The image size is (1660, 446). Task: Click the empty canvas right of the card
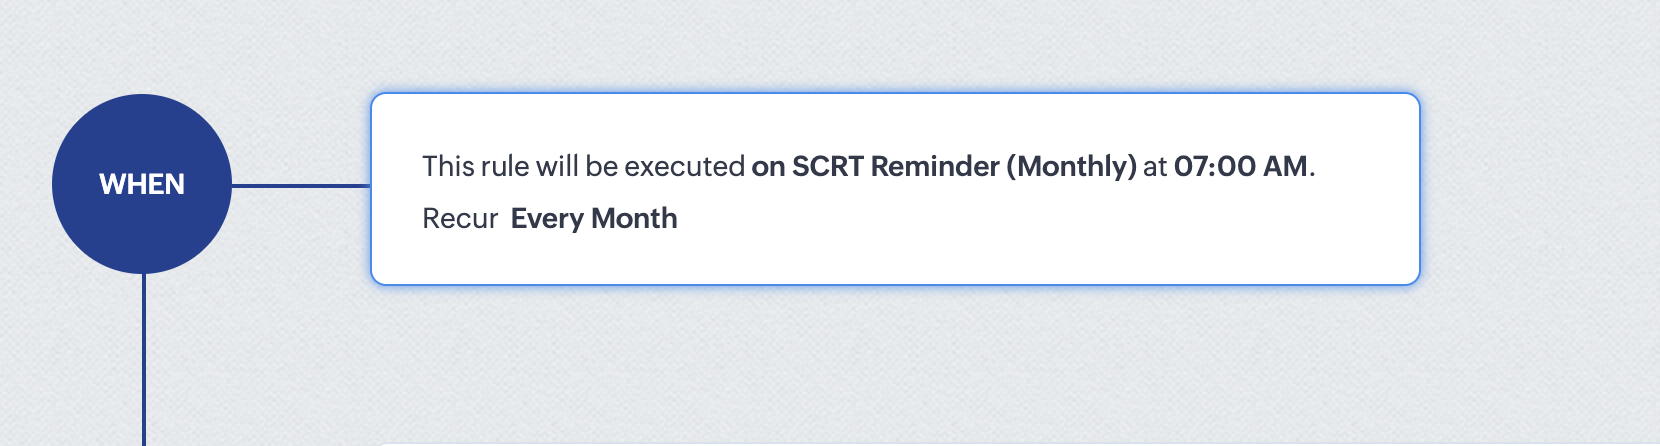tap(1540, 189)
